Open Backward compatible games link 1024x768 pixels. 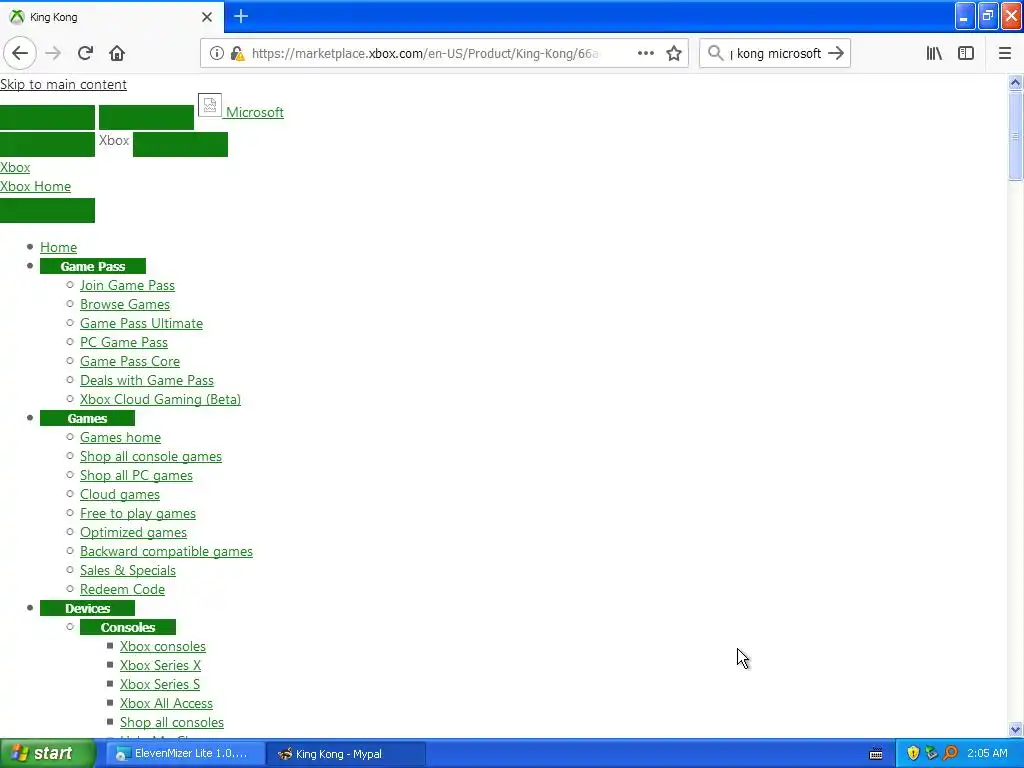(x=167, y=551)
